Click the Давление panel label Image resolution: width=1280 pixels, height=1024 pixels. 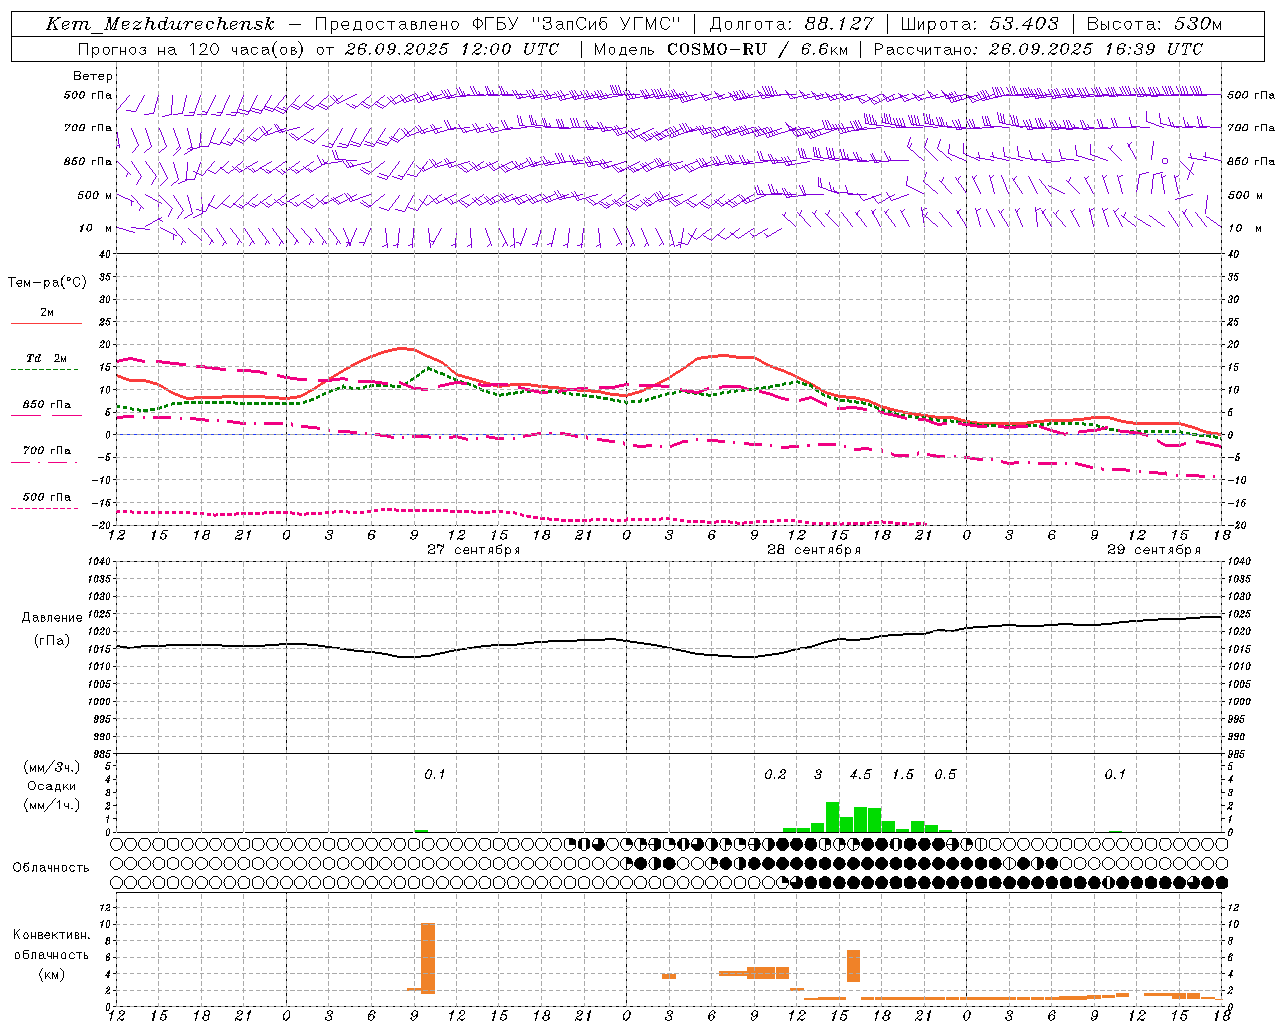click(52, 618)
